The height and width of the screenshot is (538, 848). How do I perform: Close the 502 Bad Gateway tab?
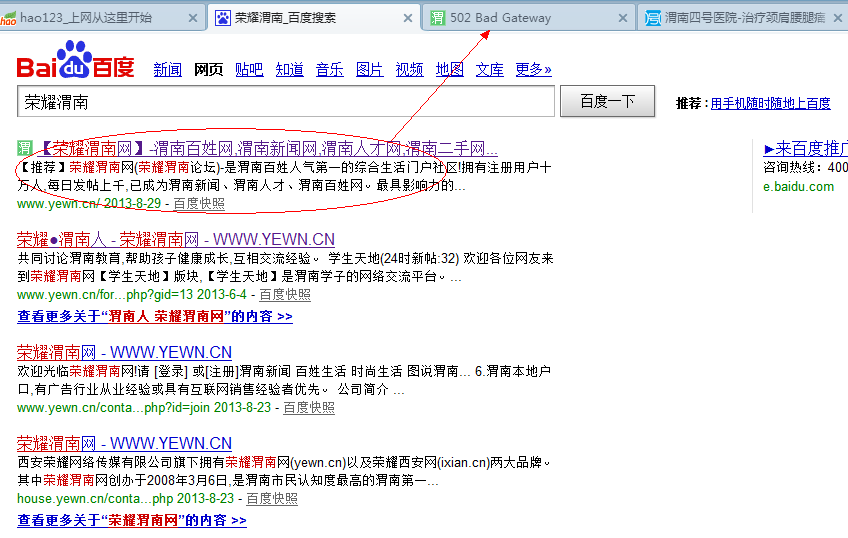(623, 18)
